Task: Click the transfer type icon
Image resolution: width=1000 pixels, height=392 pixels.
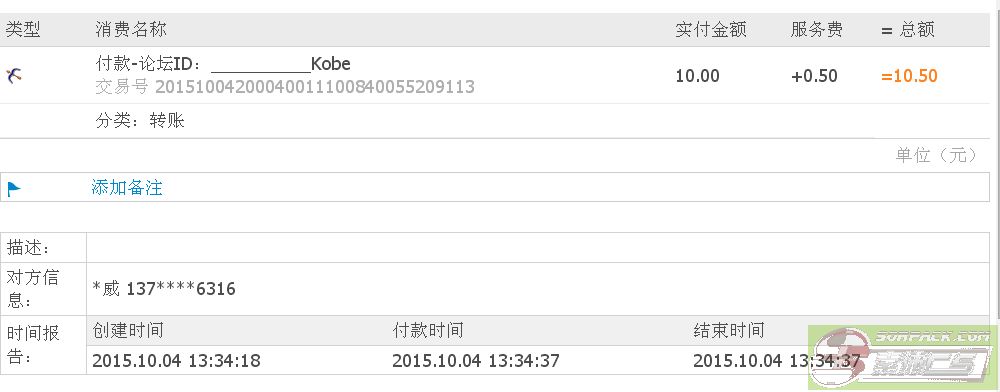Action: click(14, 75)
